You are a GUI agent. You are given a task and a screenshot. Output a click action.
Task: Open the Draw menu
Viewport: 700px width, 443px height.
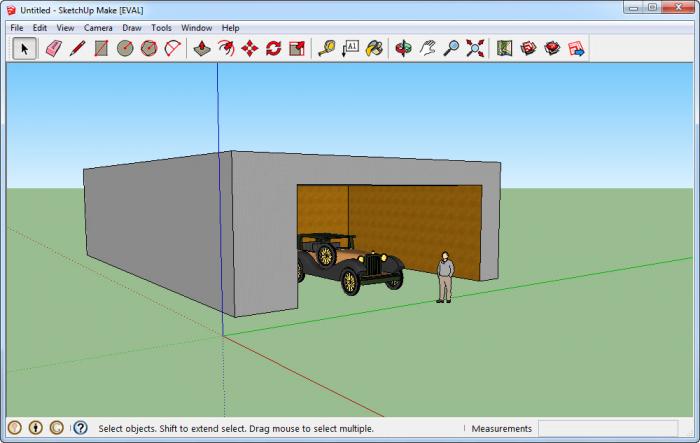pyautogui.click(x=132, y=28)
